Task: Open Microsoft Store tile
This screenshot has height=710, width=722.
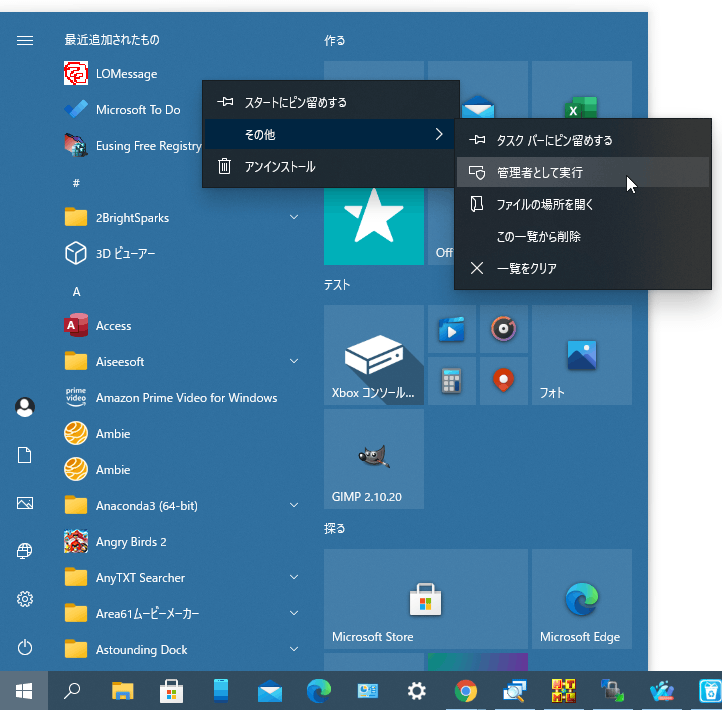Action: [x=425, y=599]
